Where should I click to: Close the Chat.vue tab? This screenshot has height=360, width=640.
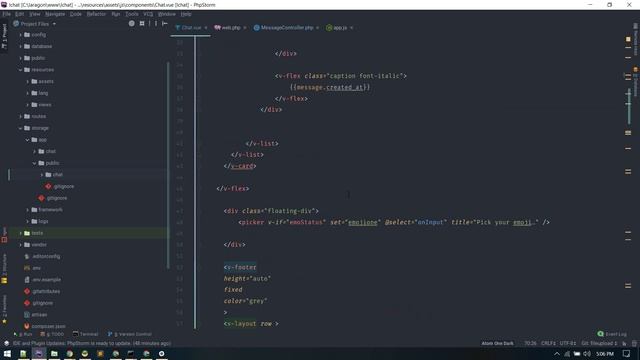pyautogui.click(x=206, y=28)
